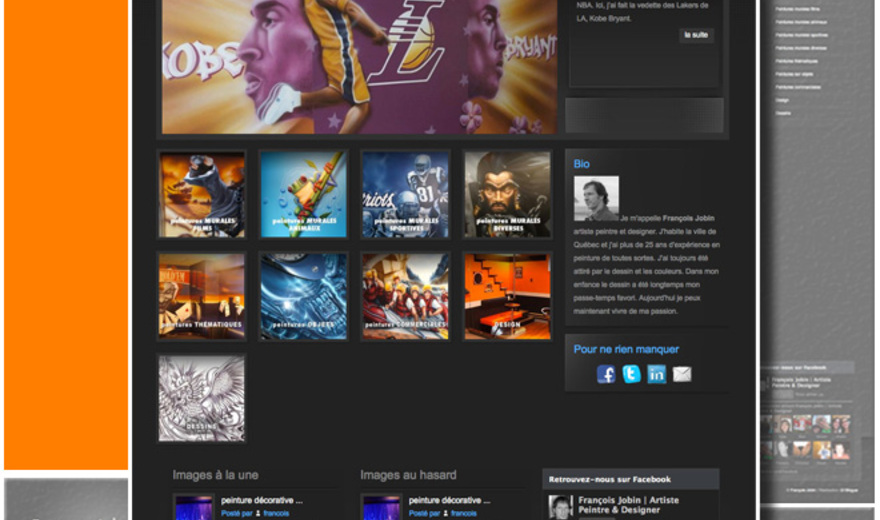Viewport: 880px width, 520px height.
Task: Open 'peintures murales films' thumbnail
Action: coord(202,195)
